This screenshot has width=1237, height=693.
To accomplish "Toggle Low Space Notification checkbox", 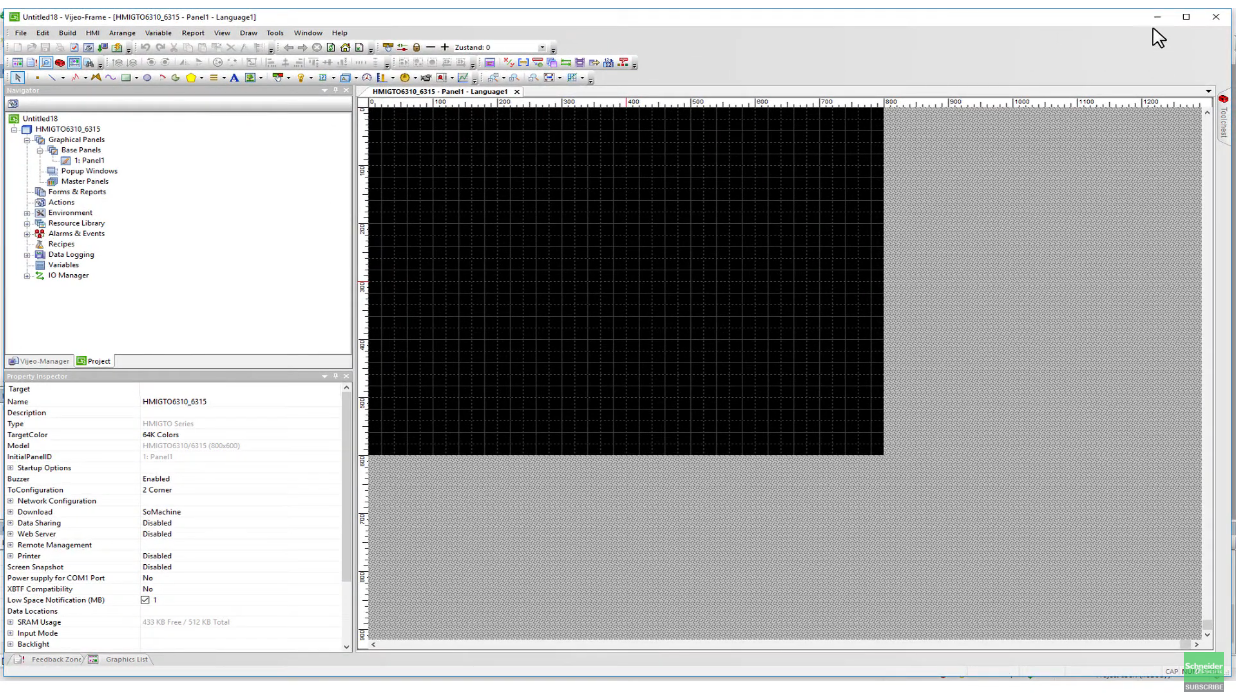I will point(145,600).
